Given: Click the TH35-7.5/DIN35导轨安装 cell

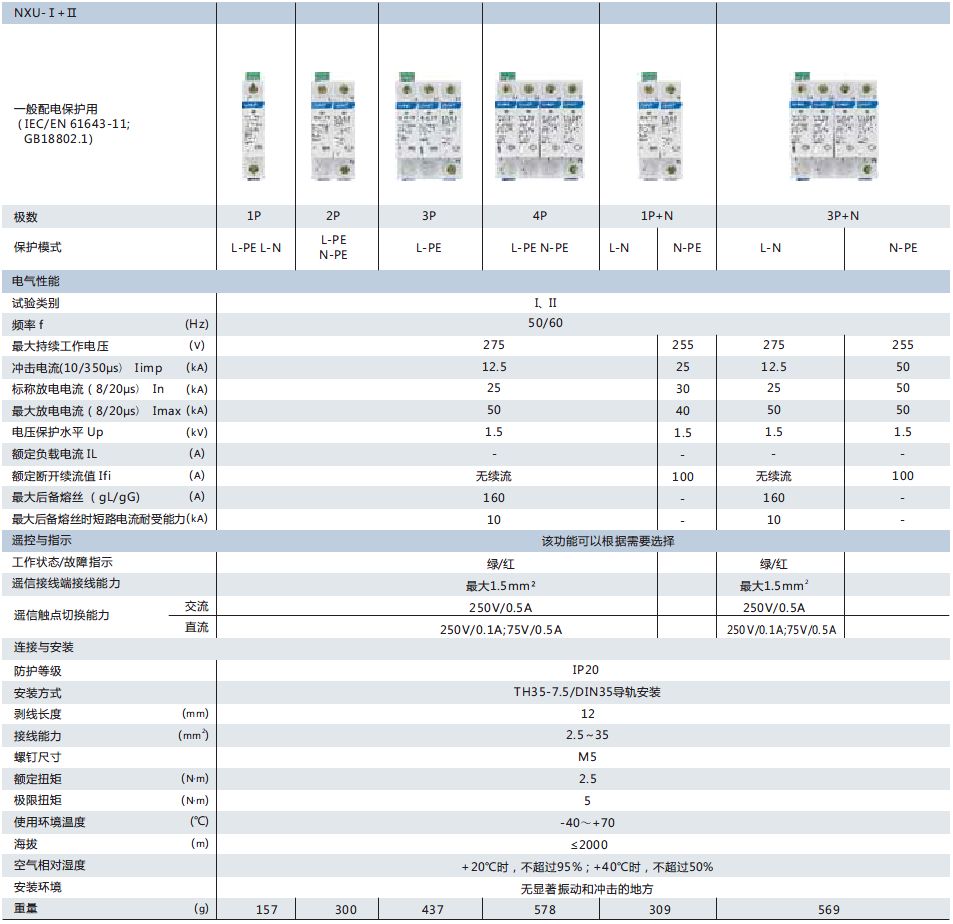Looking at the screenshot, I should point(587,692).
